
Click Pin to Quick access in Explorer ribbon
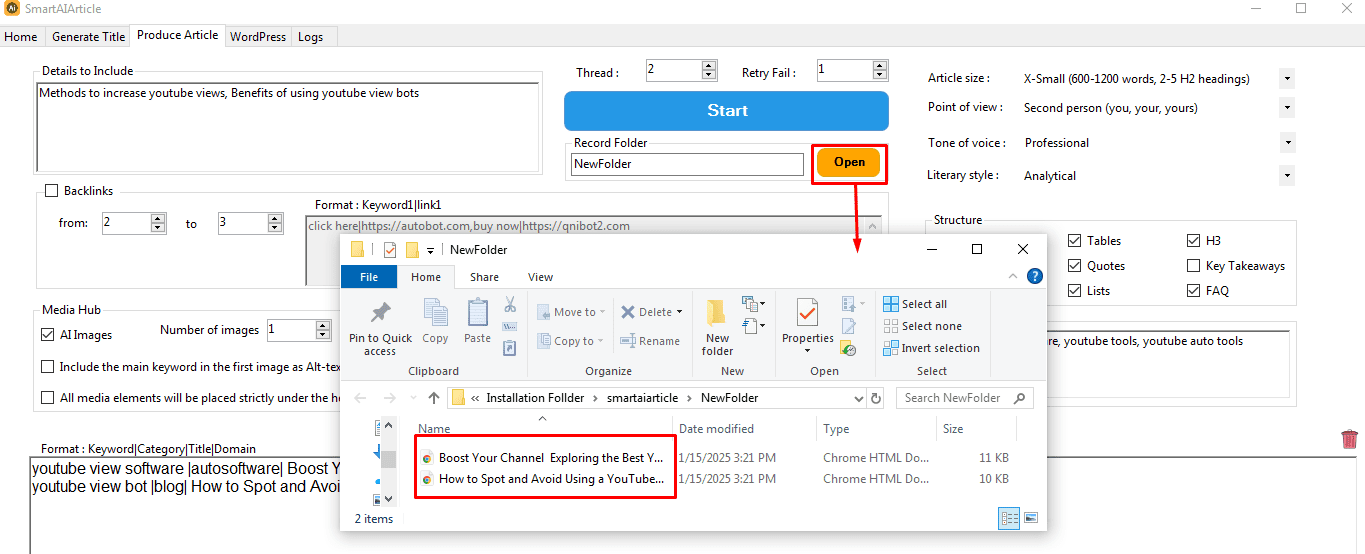click(380, 327)
